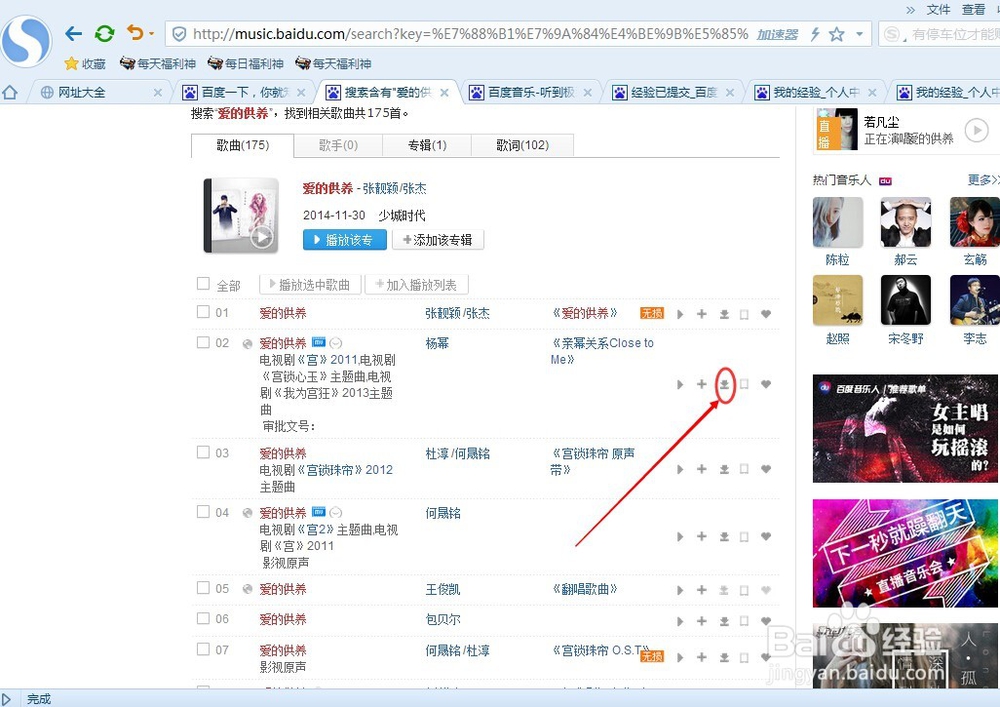This screenshot has width=1000, height=707.
Task: Open bookmark 每日福利神
Action: (246, 64)
